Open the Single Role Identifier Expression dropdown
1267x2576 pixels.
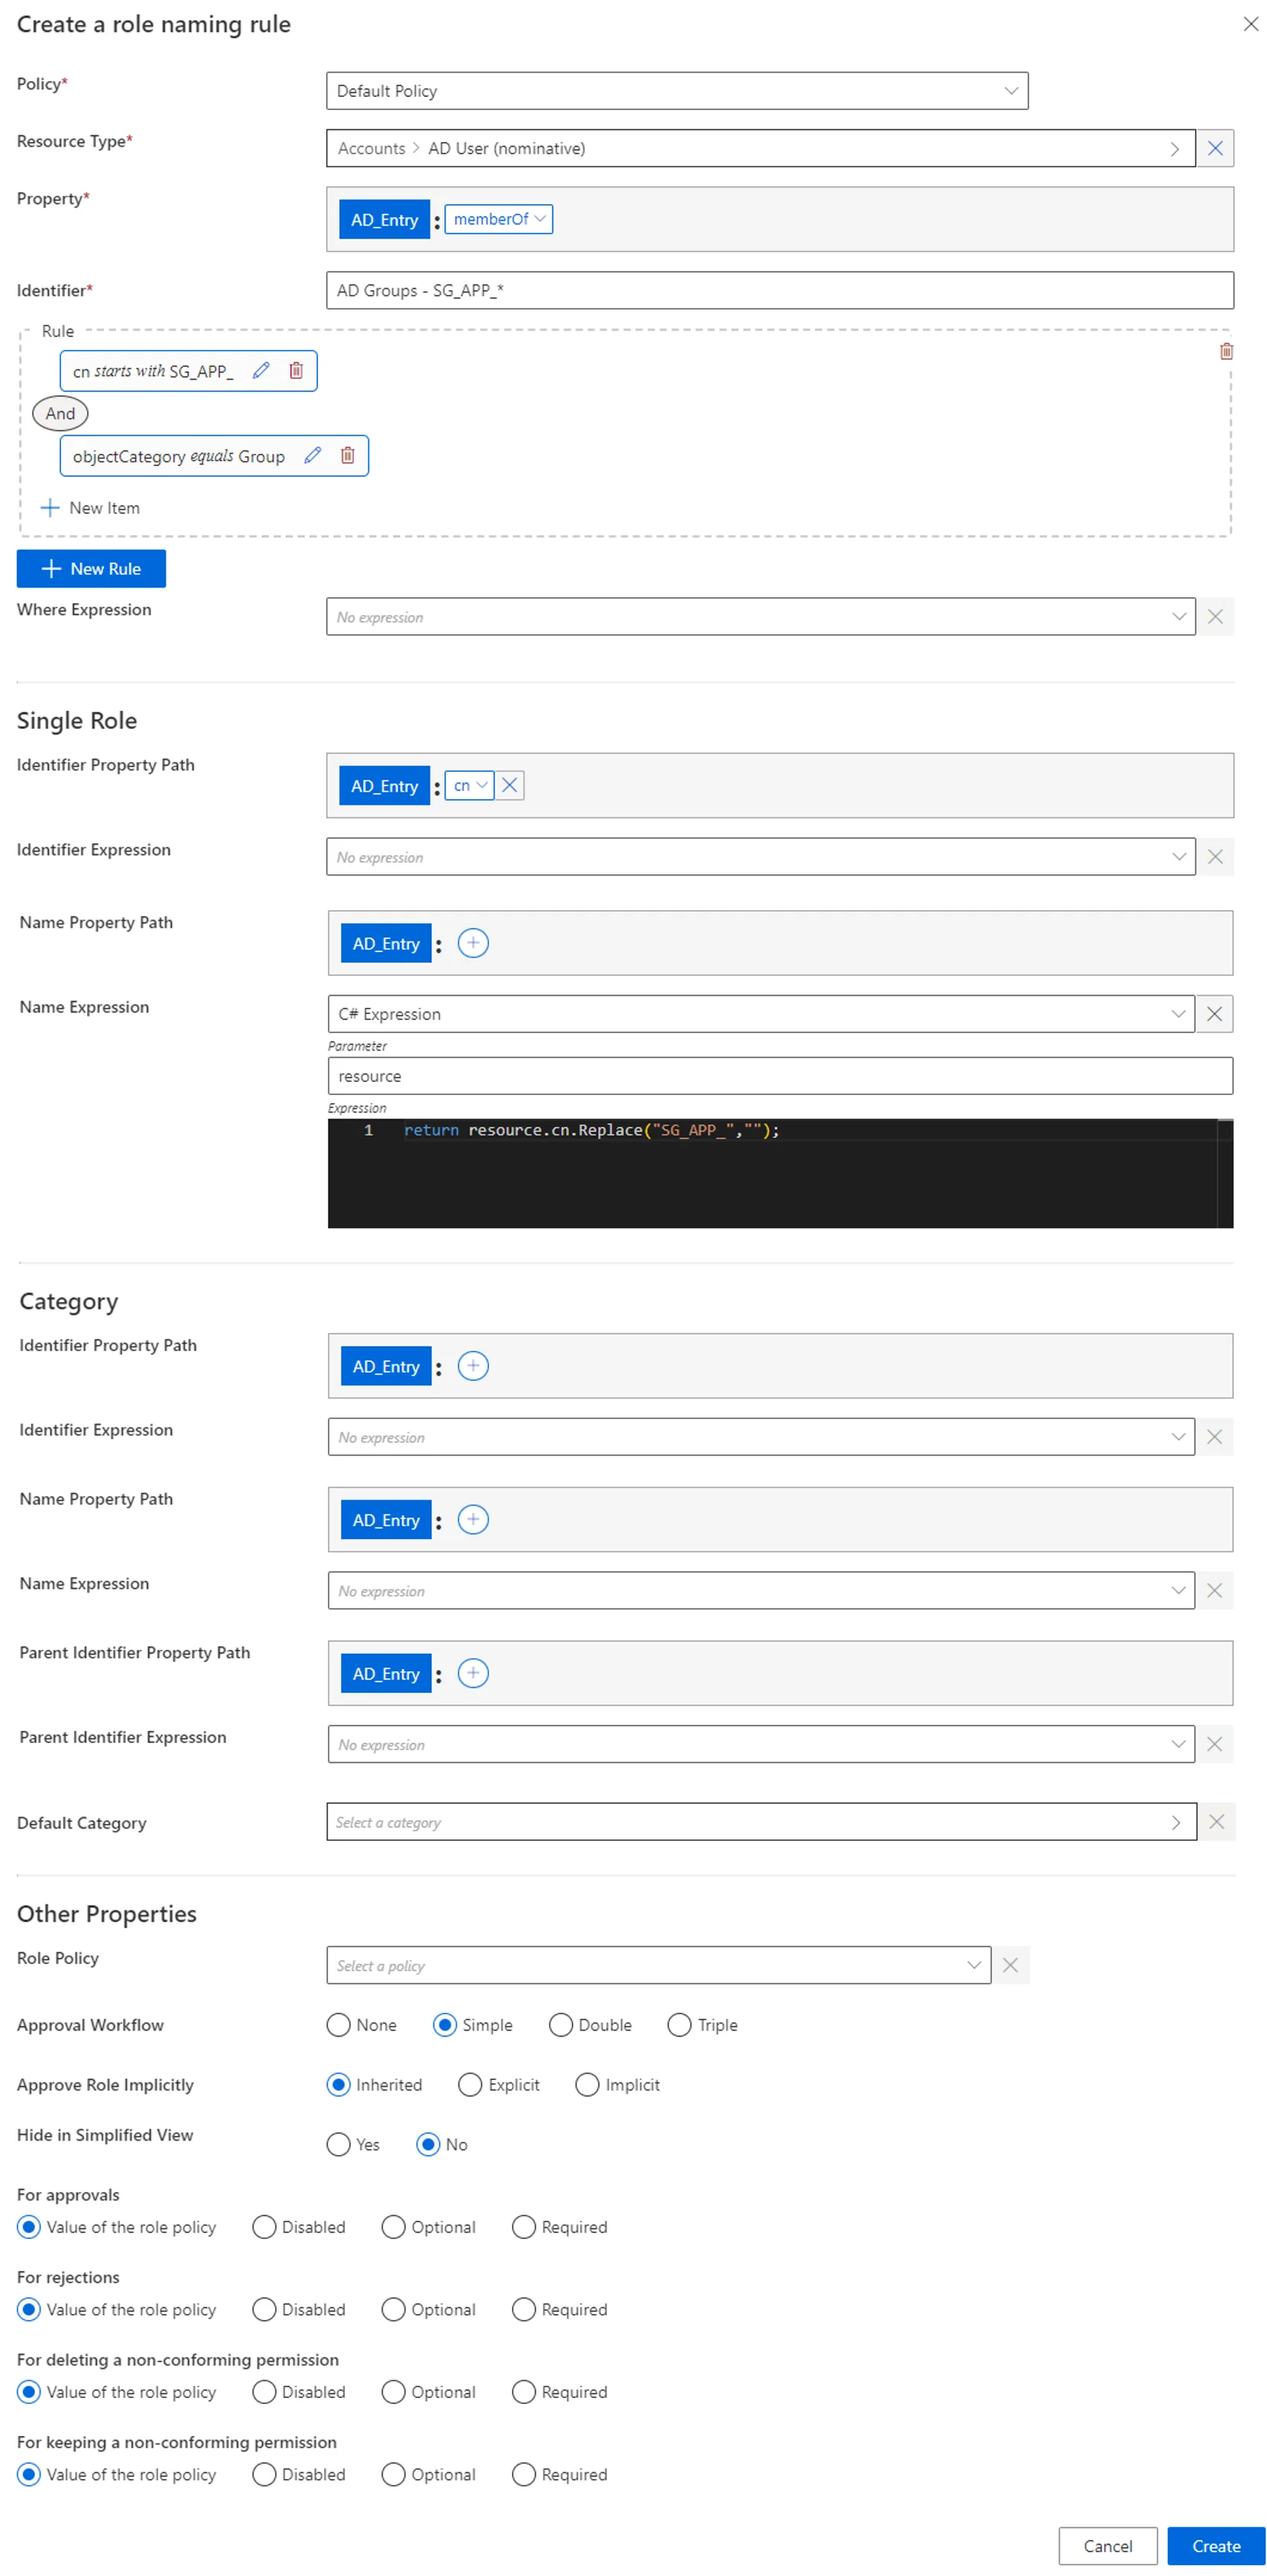click(761, 857)
